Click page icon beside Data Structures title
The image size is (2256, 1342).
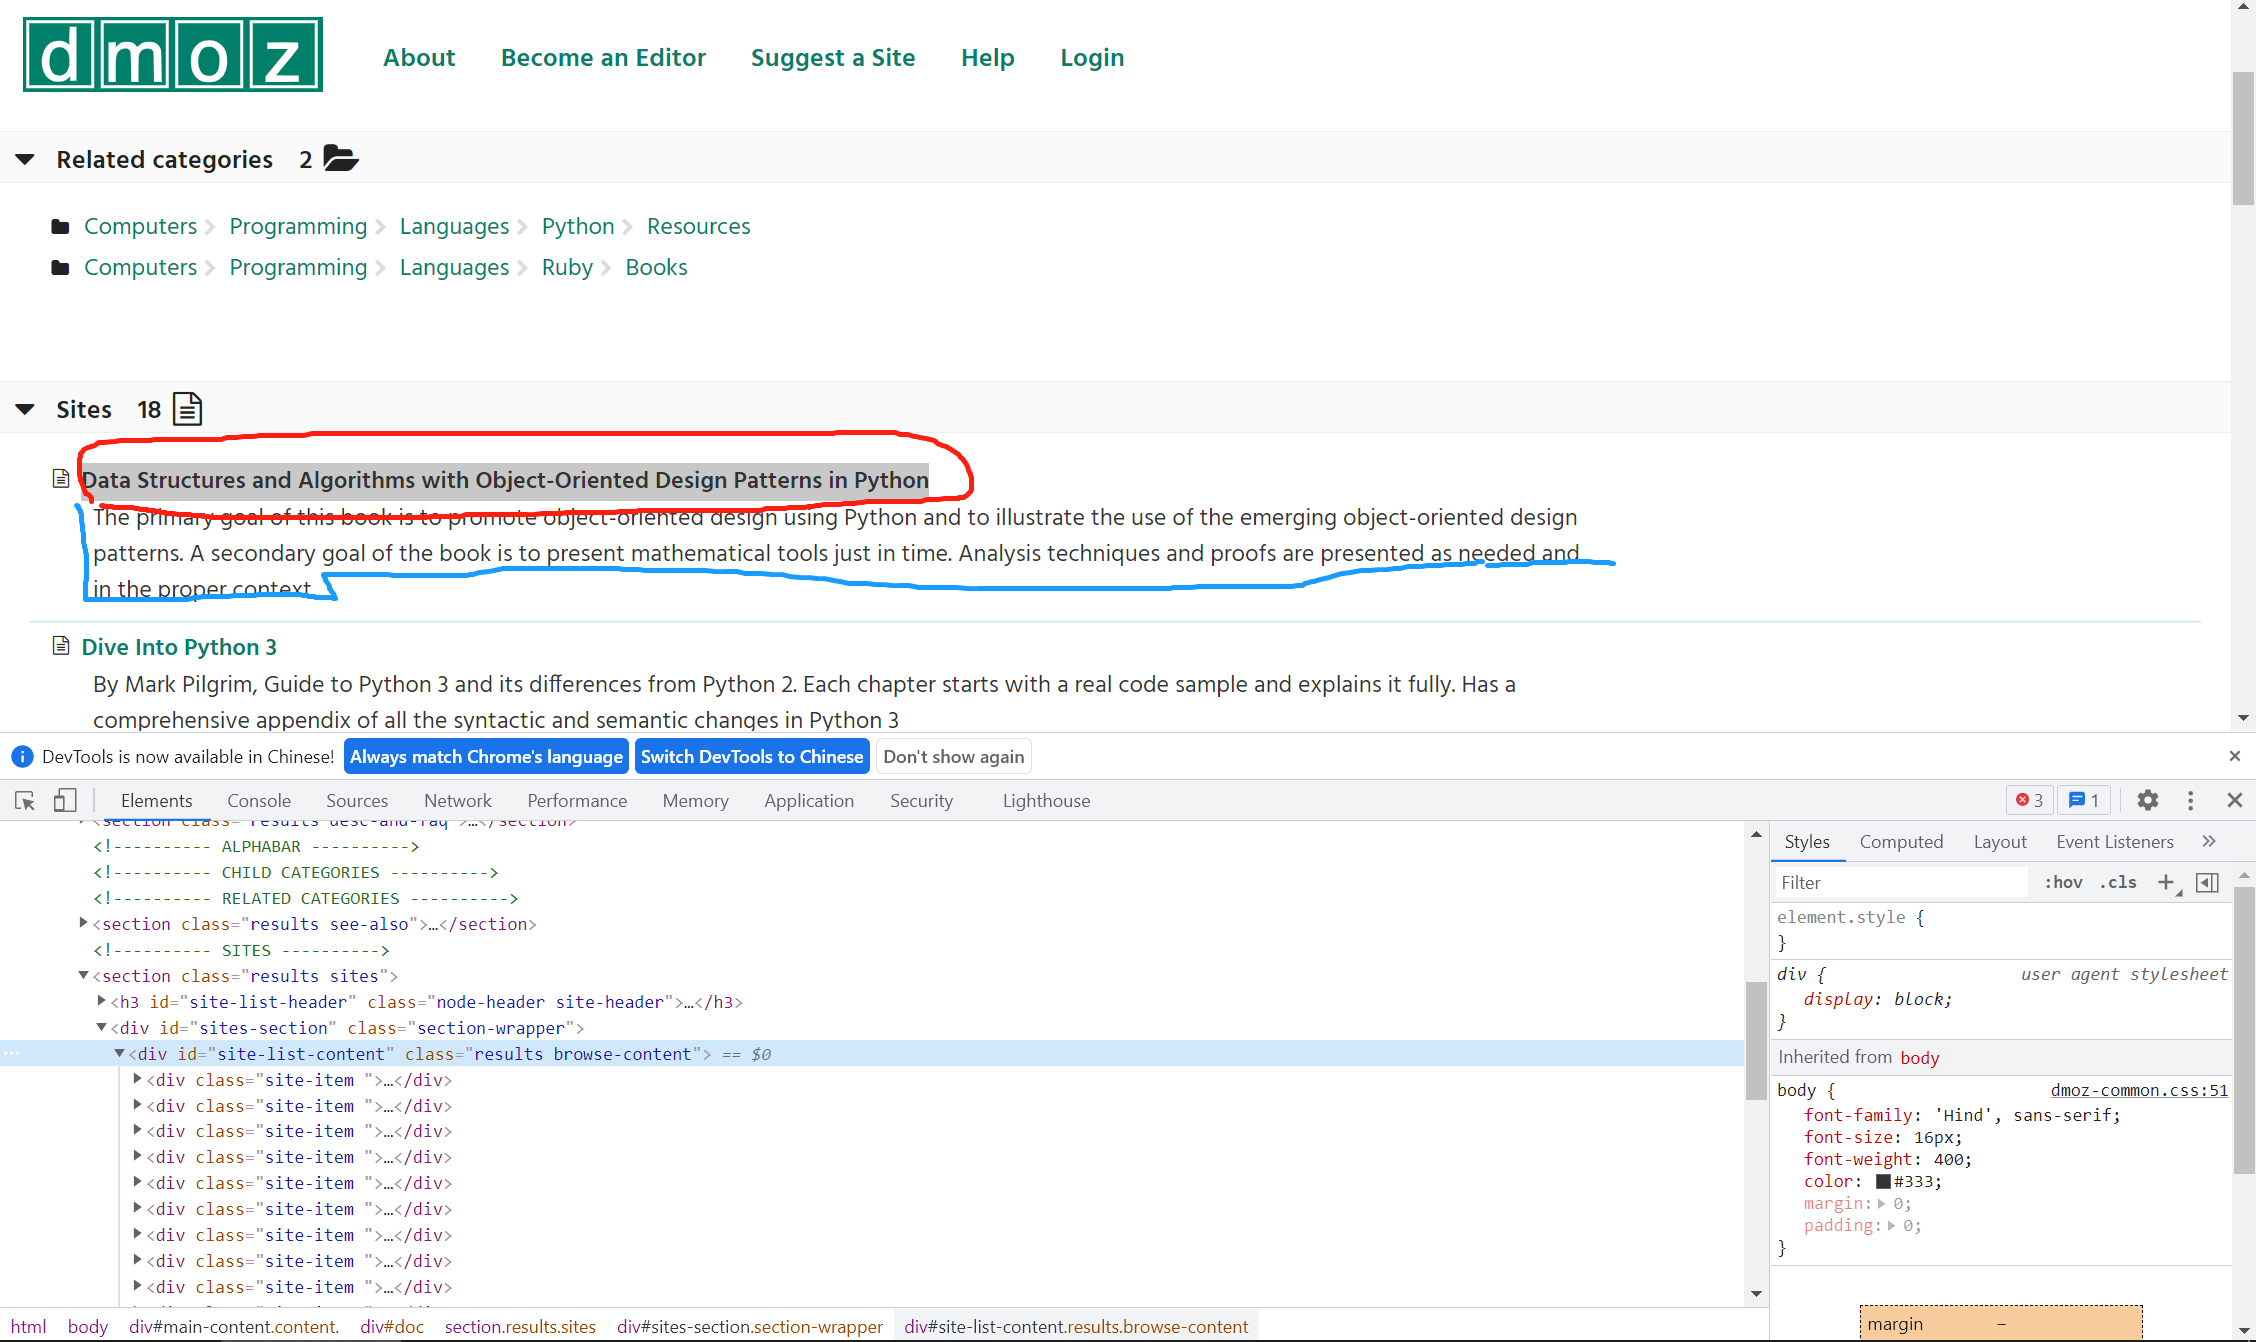pos(61,479)
